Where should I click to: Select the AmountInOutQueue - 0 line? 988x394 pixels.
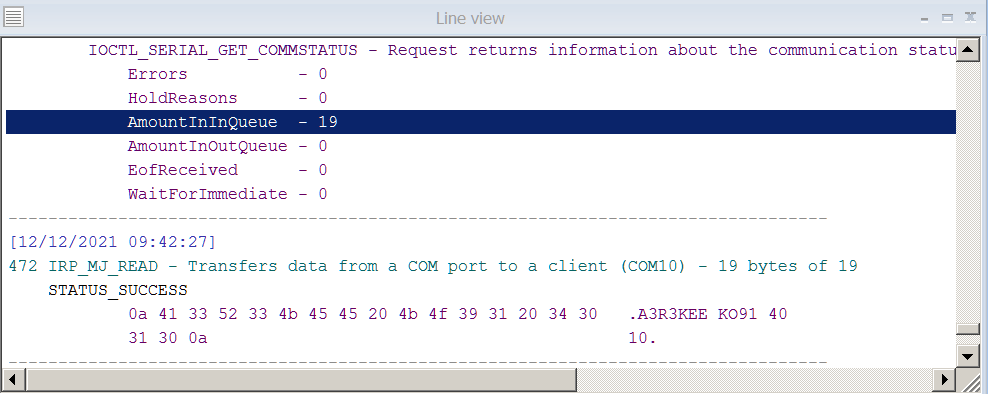pyautogui.click(x=227, y=146)
